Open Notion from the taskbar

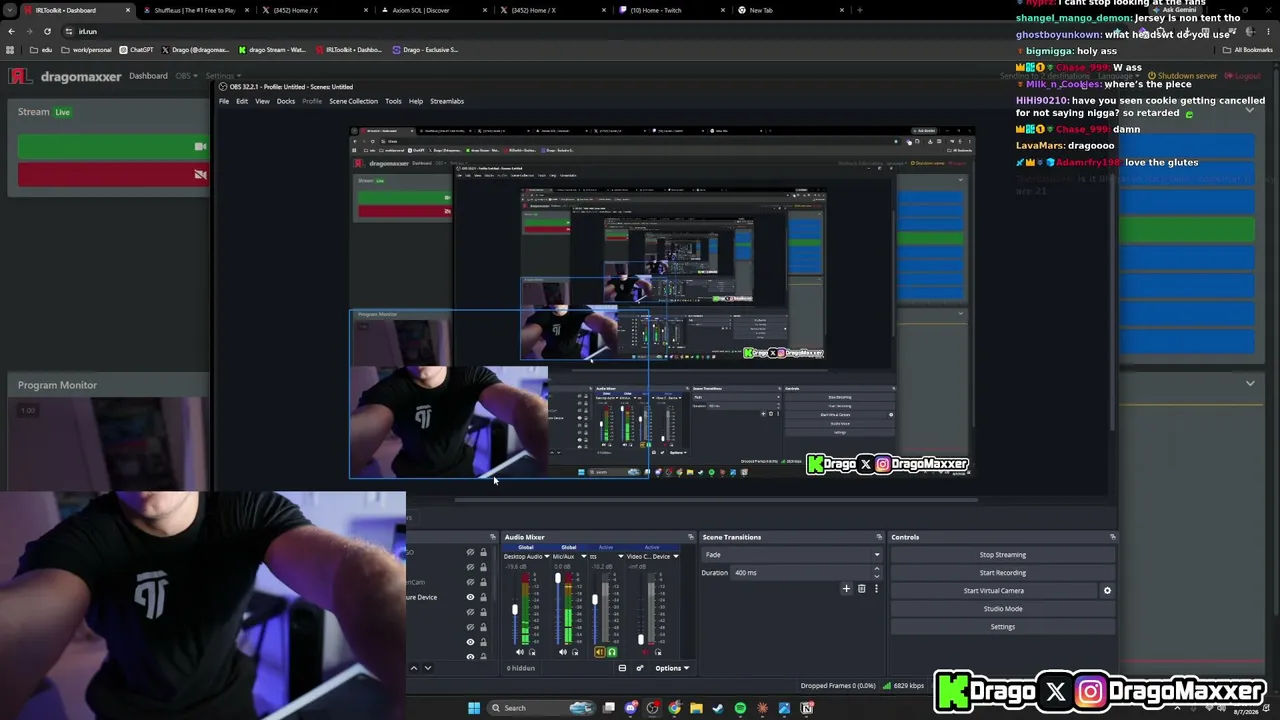(x=807, y=708)
